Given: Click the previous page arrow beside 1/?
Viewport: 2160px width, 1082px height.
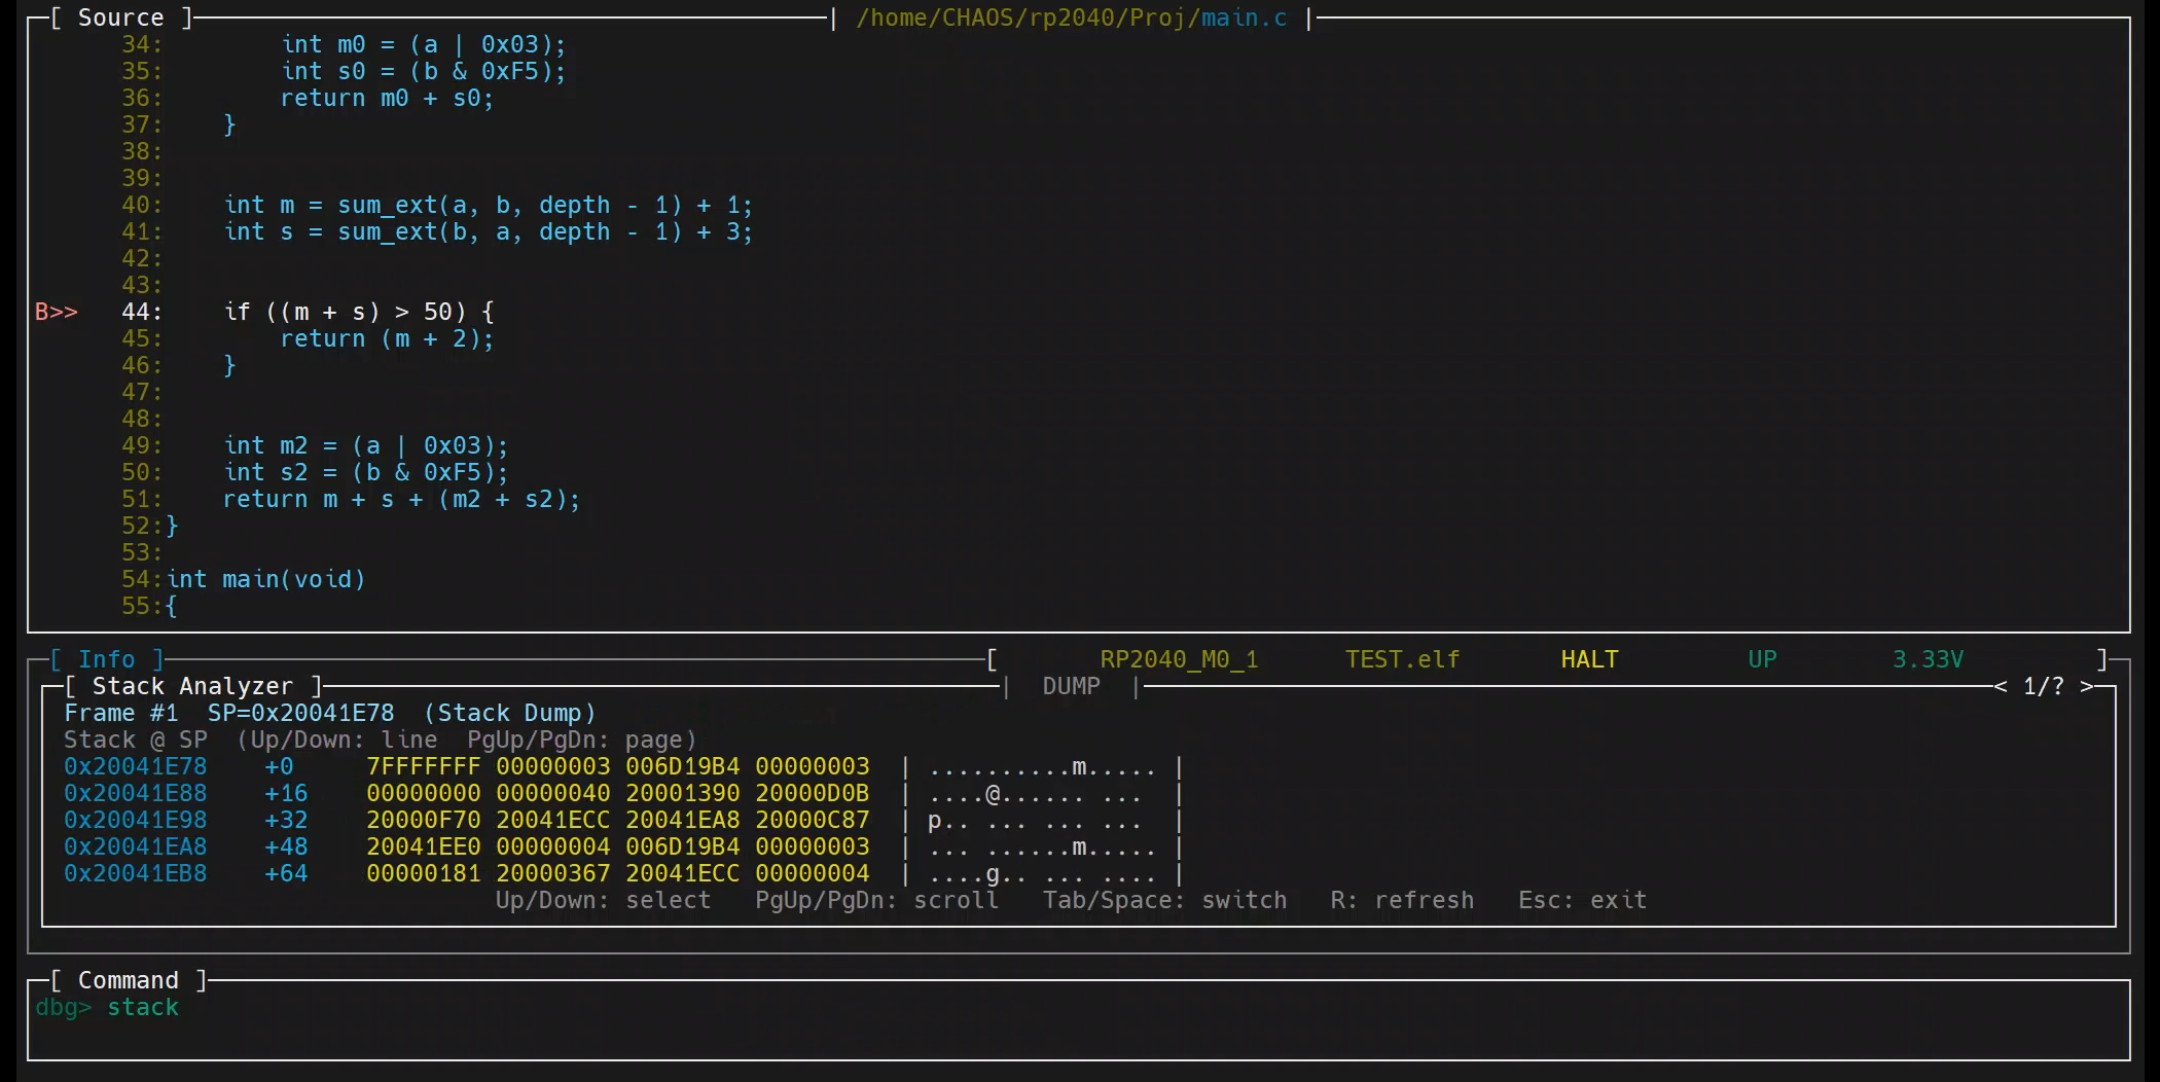Looking at the screenshot, I should (2000, 687).
